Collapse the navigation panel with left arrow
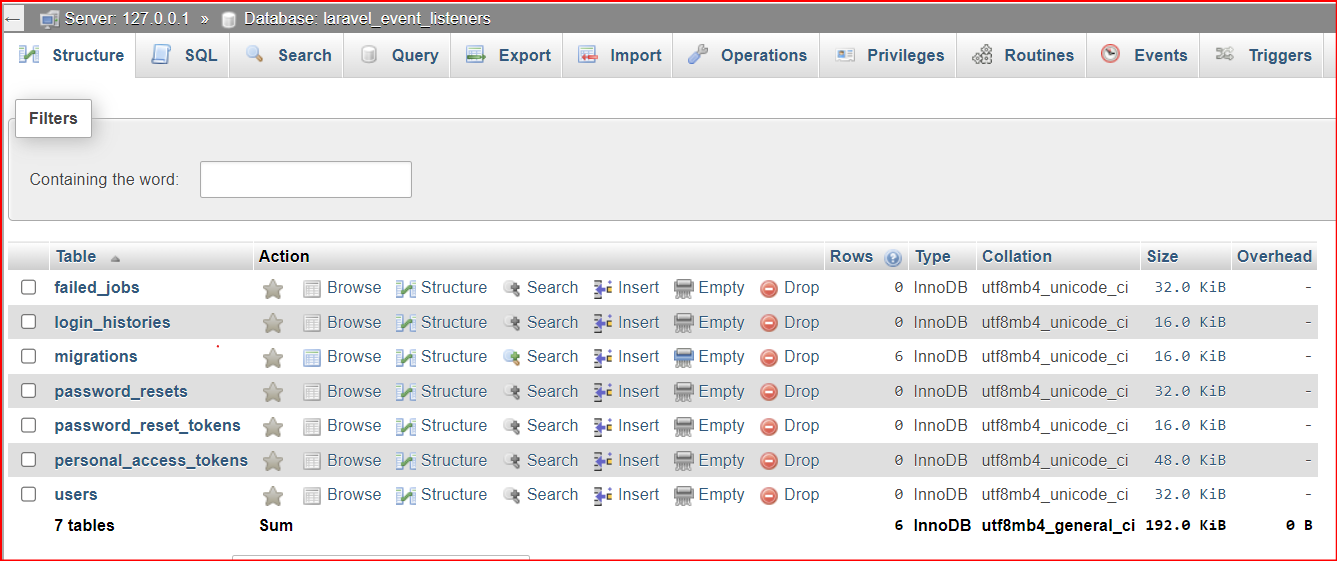Screen dimensions: 1337x561 point(13,19)
